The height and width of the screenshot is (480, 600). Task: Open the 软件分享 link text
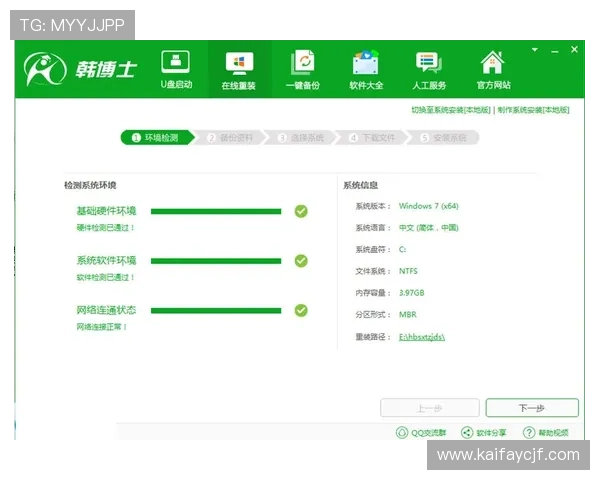point(491,433)
